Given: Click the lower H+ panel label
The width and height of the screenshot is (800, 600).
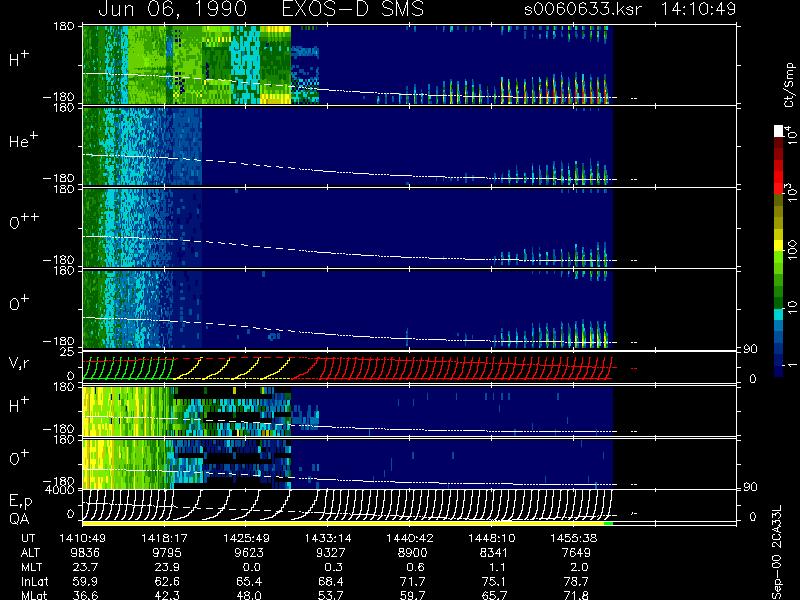Looking at the screenshot, I should click(19, 405).
